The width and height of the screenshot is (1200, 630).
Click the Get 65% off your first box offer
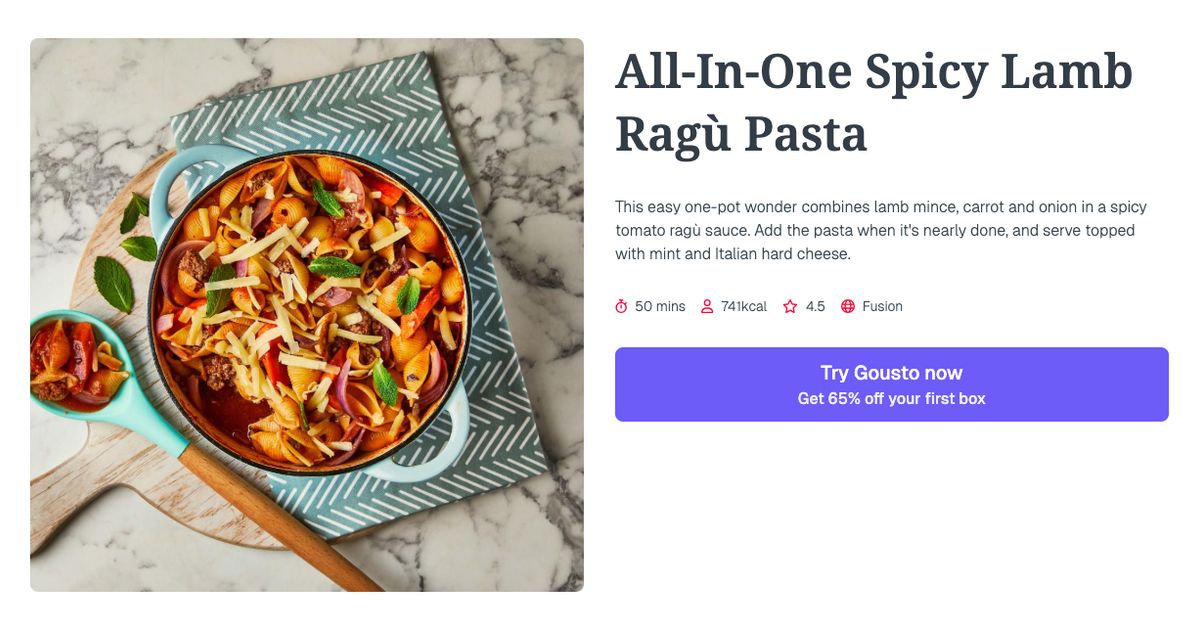pos(891,397)
